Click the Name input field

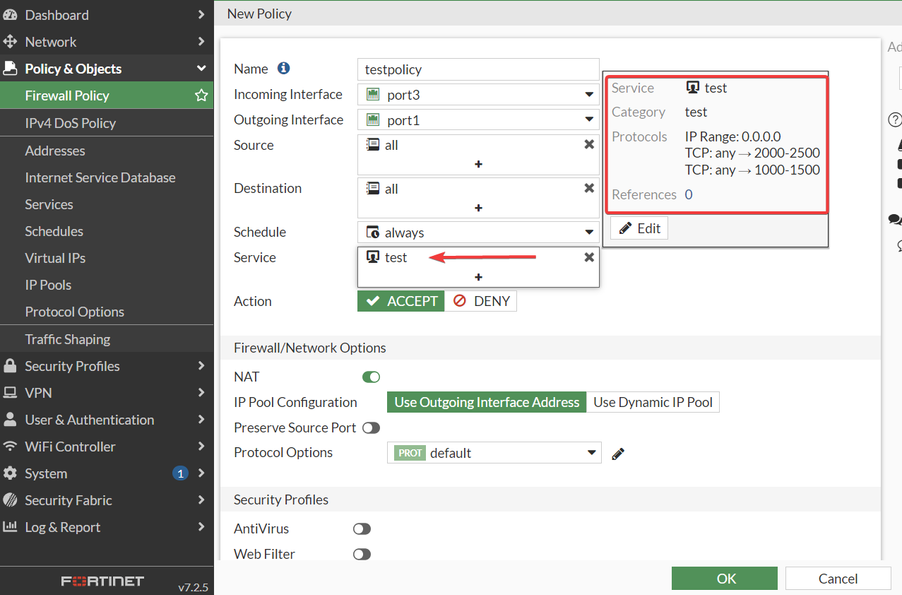point(478,70)
